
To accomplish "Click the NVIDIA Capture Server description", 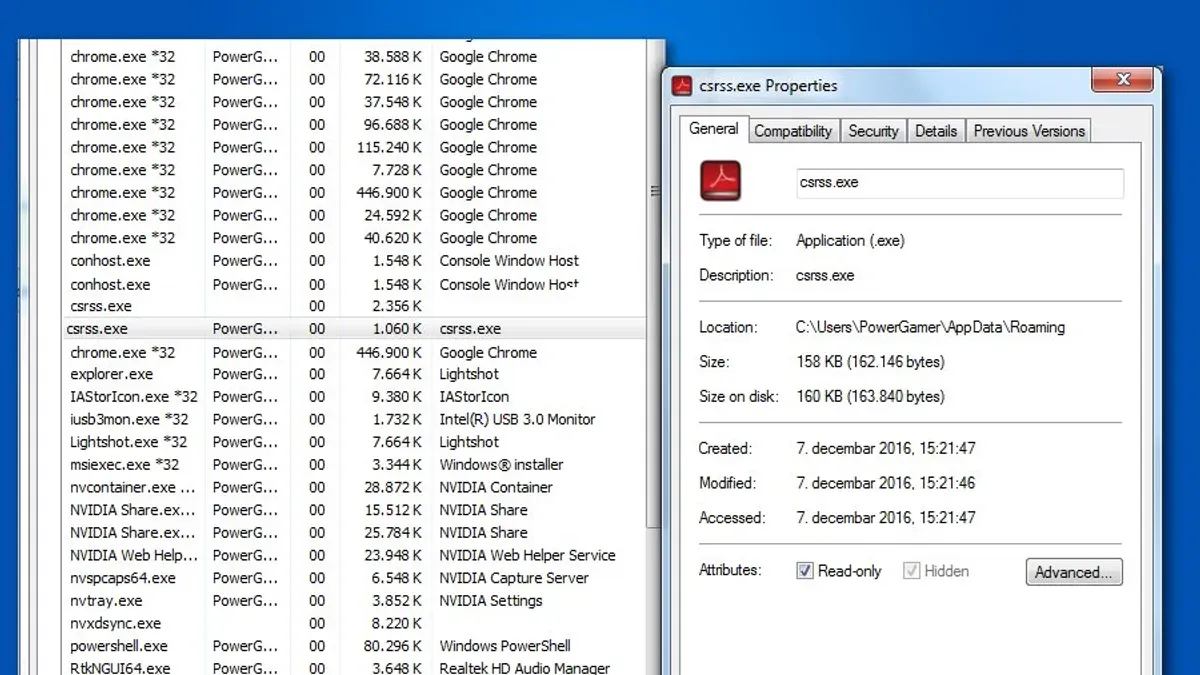I will [514, 578].
